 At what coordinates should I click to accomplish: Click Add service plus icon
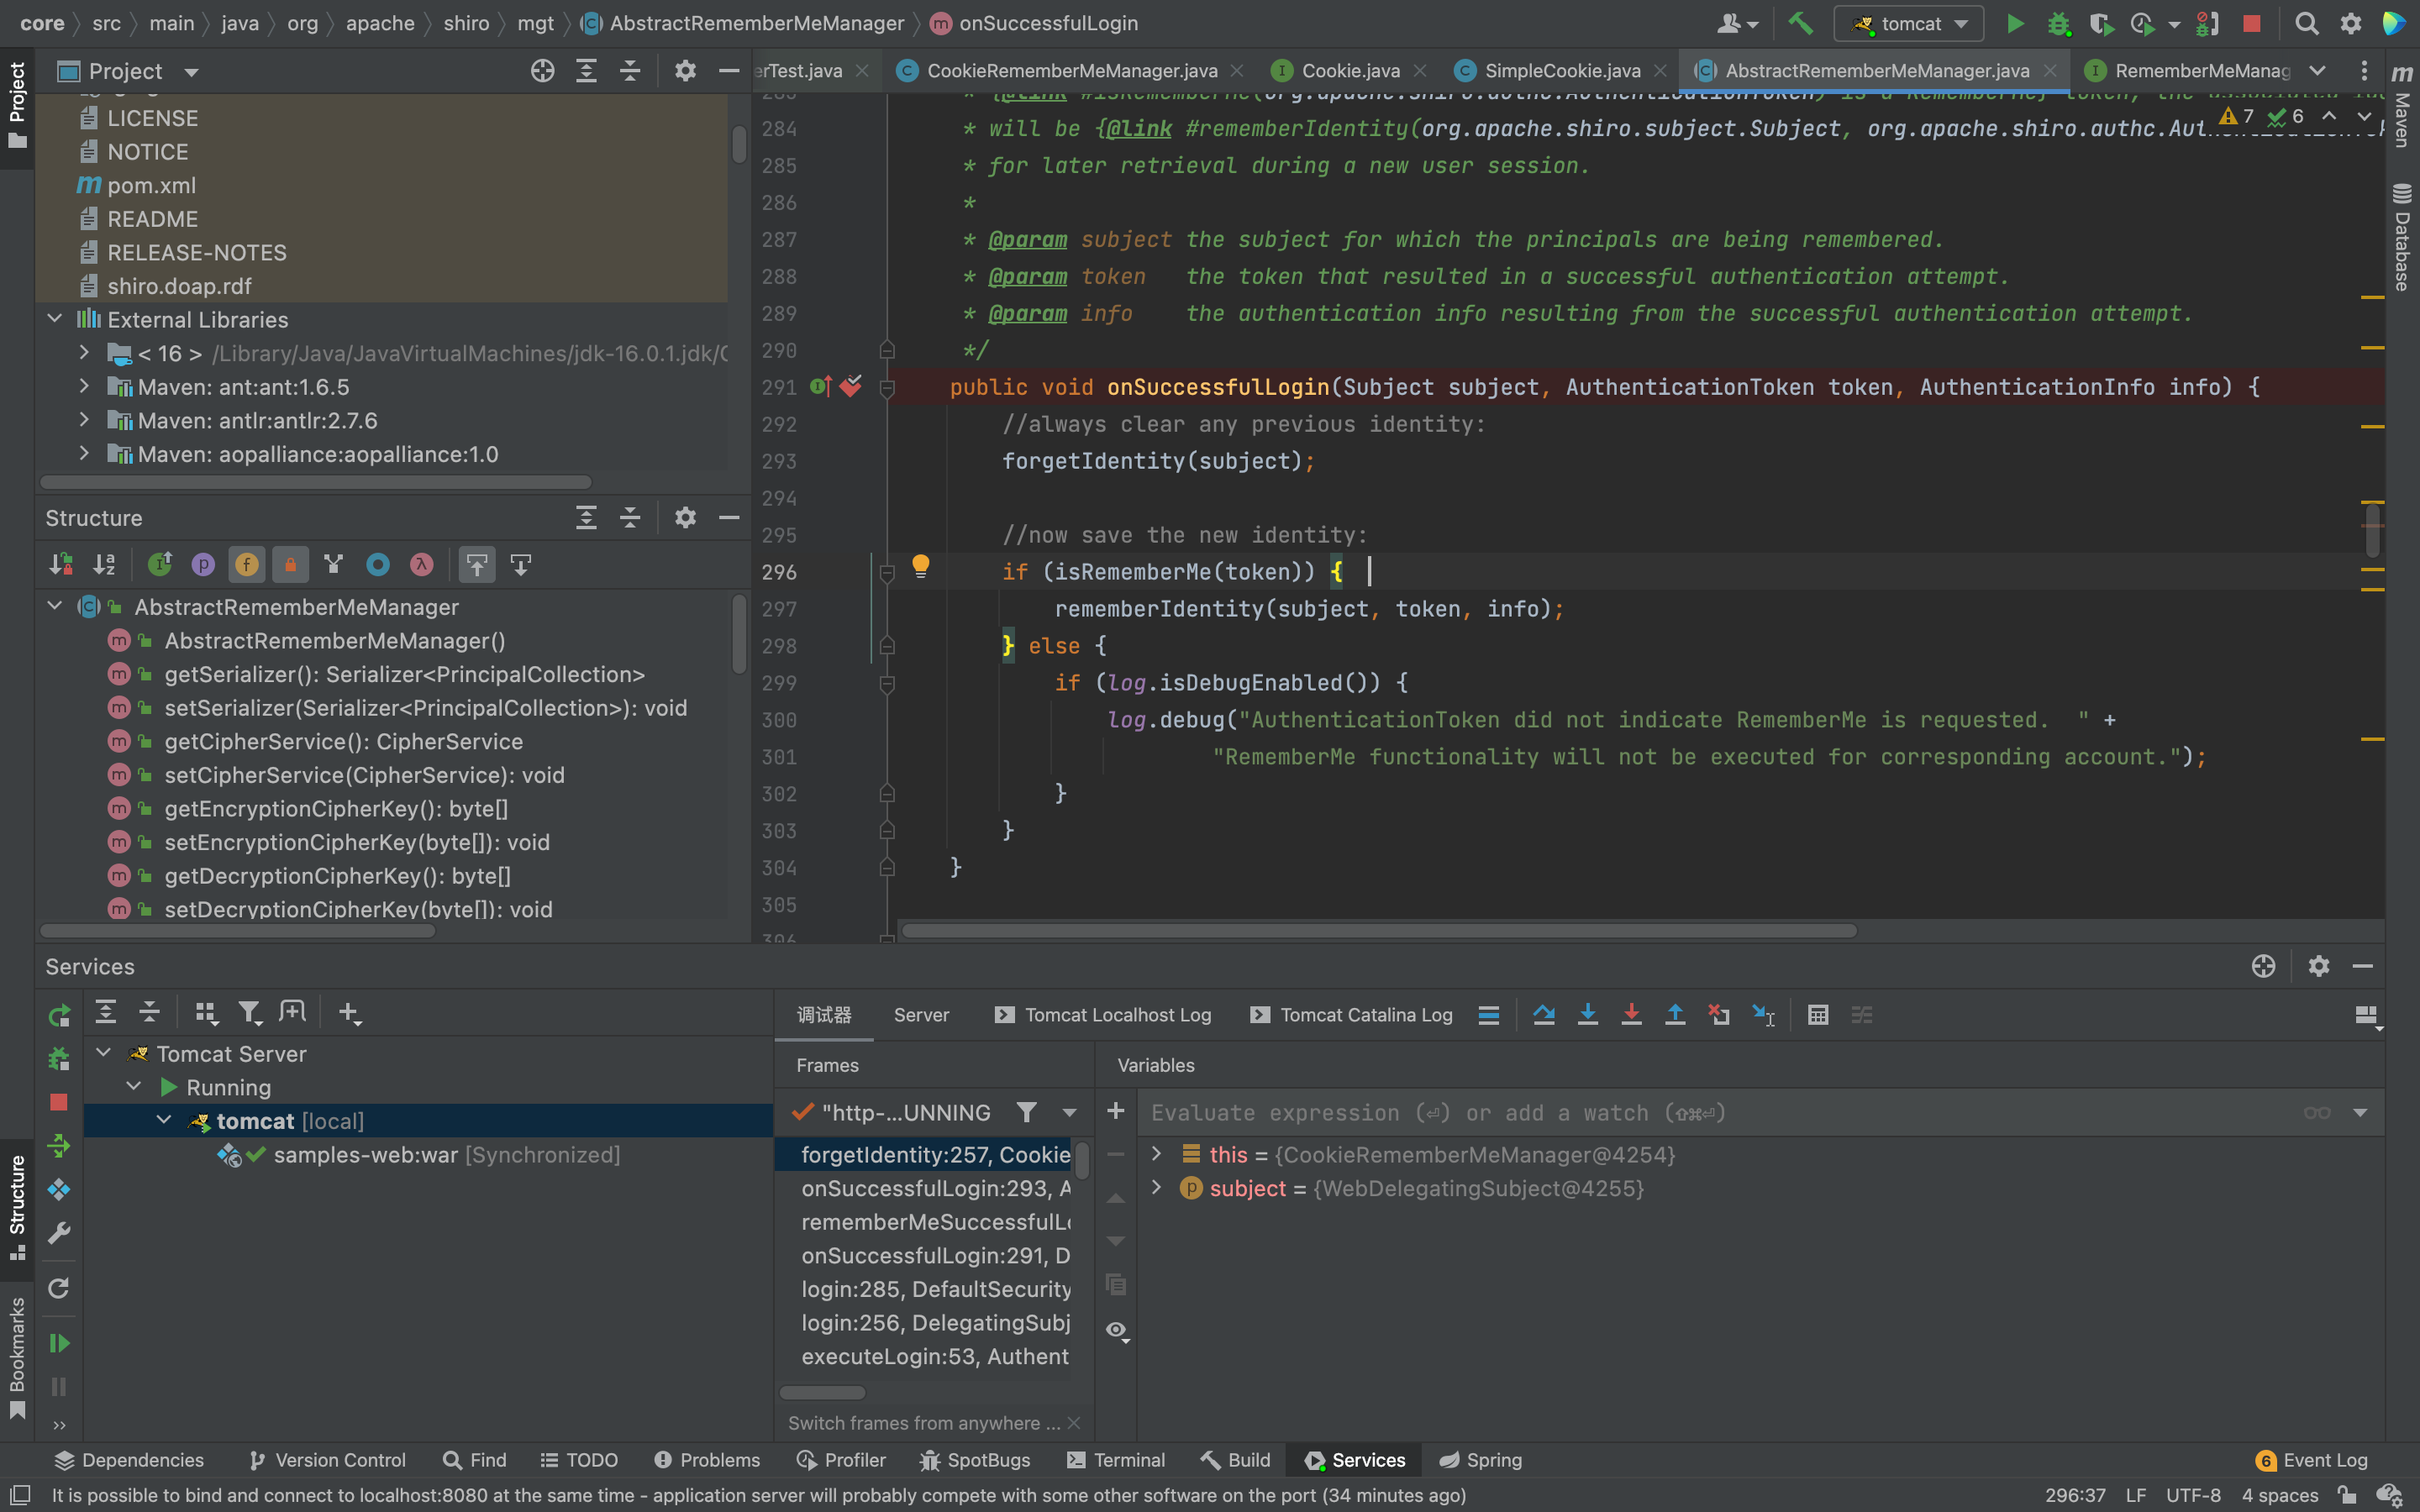coord(349,1013)
